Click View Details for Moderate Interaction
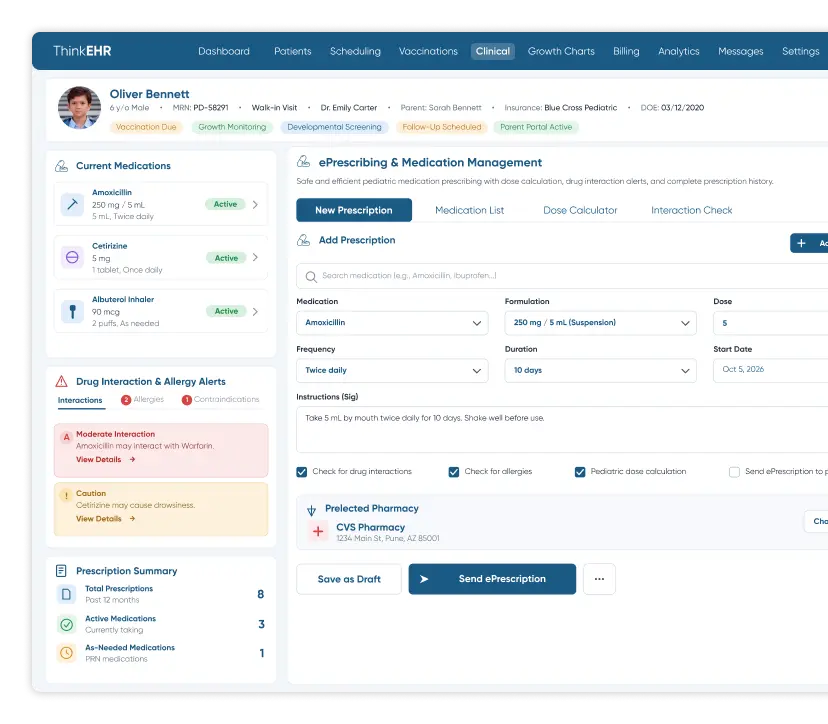 point(106,459)
